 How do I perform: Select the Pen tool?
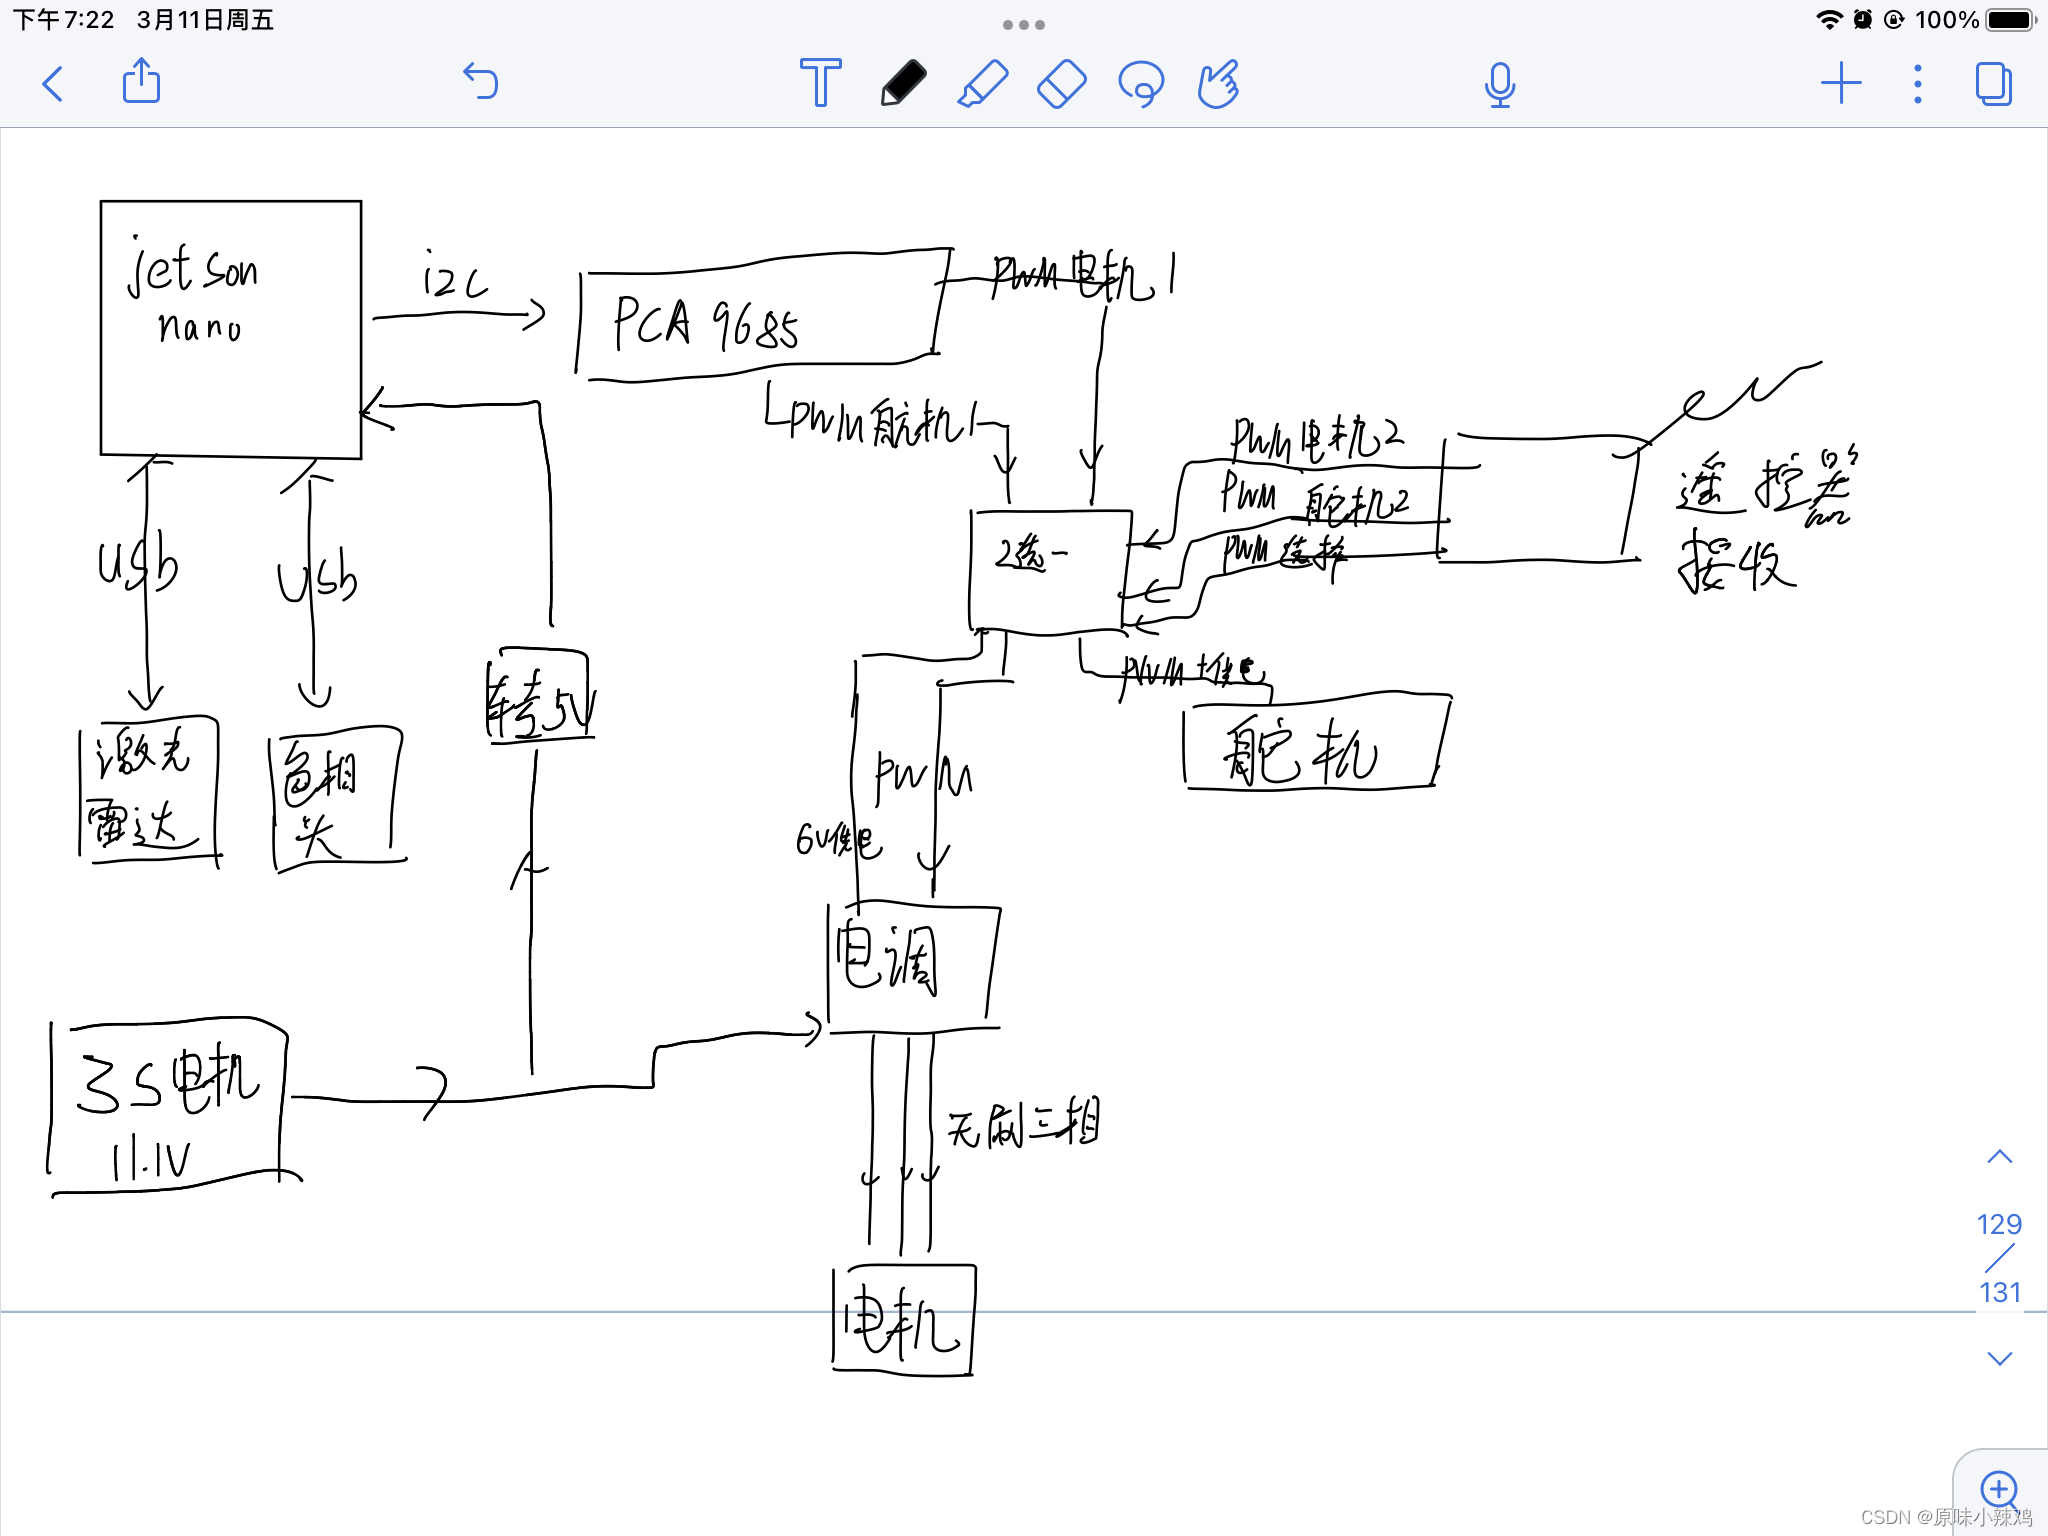point(902,83)
